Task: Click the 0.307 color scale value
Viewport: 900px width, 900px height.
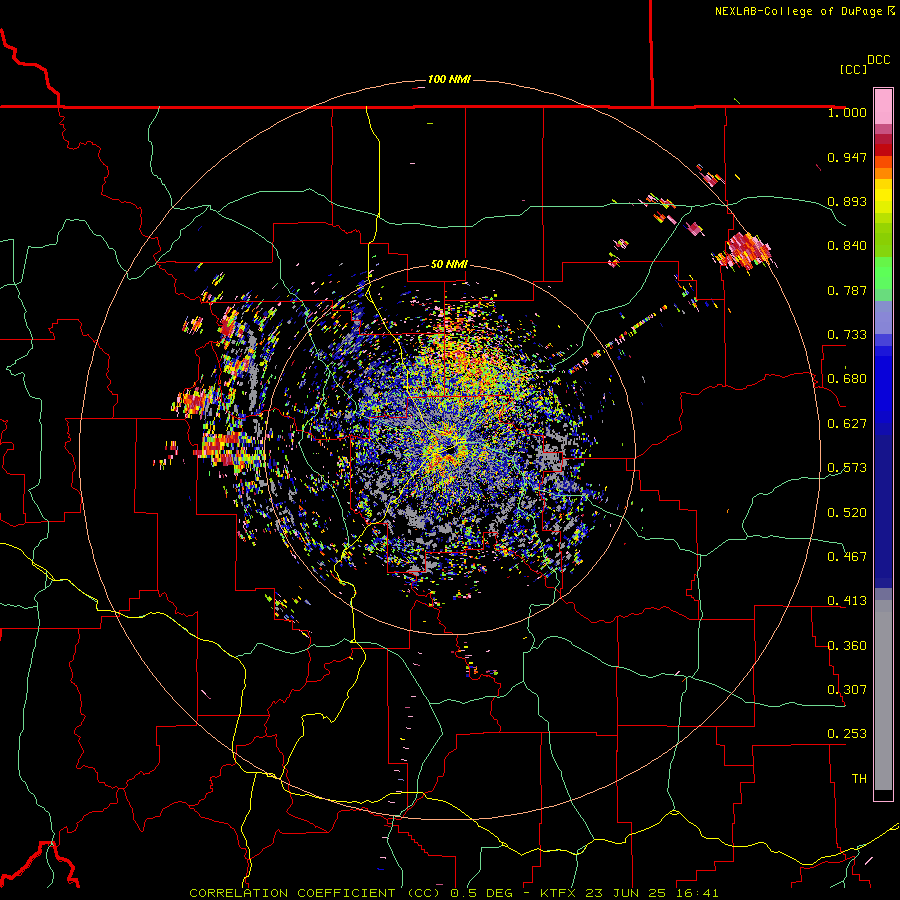Action: (x=847, y=690)
